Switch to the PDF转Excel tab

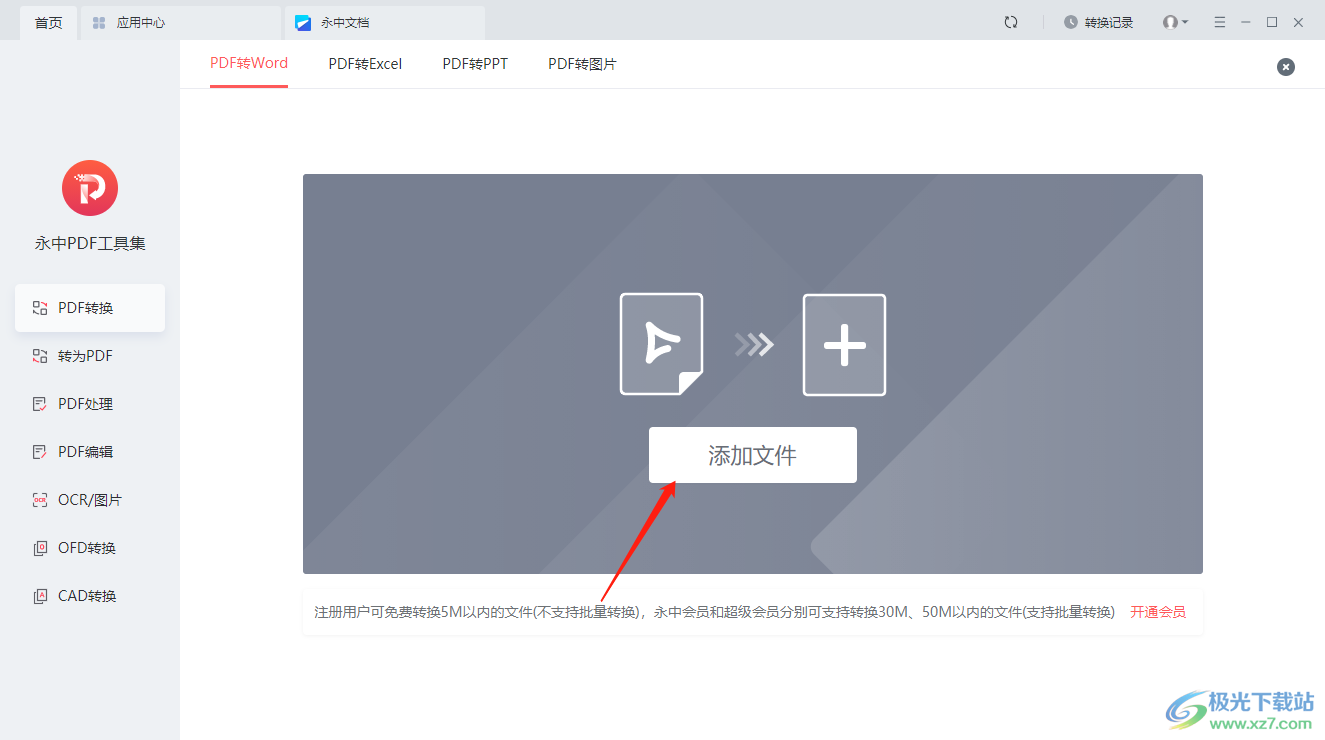click(x=365, y=64)
